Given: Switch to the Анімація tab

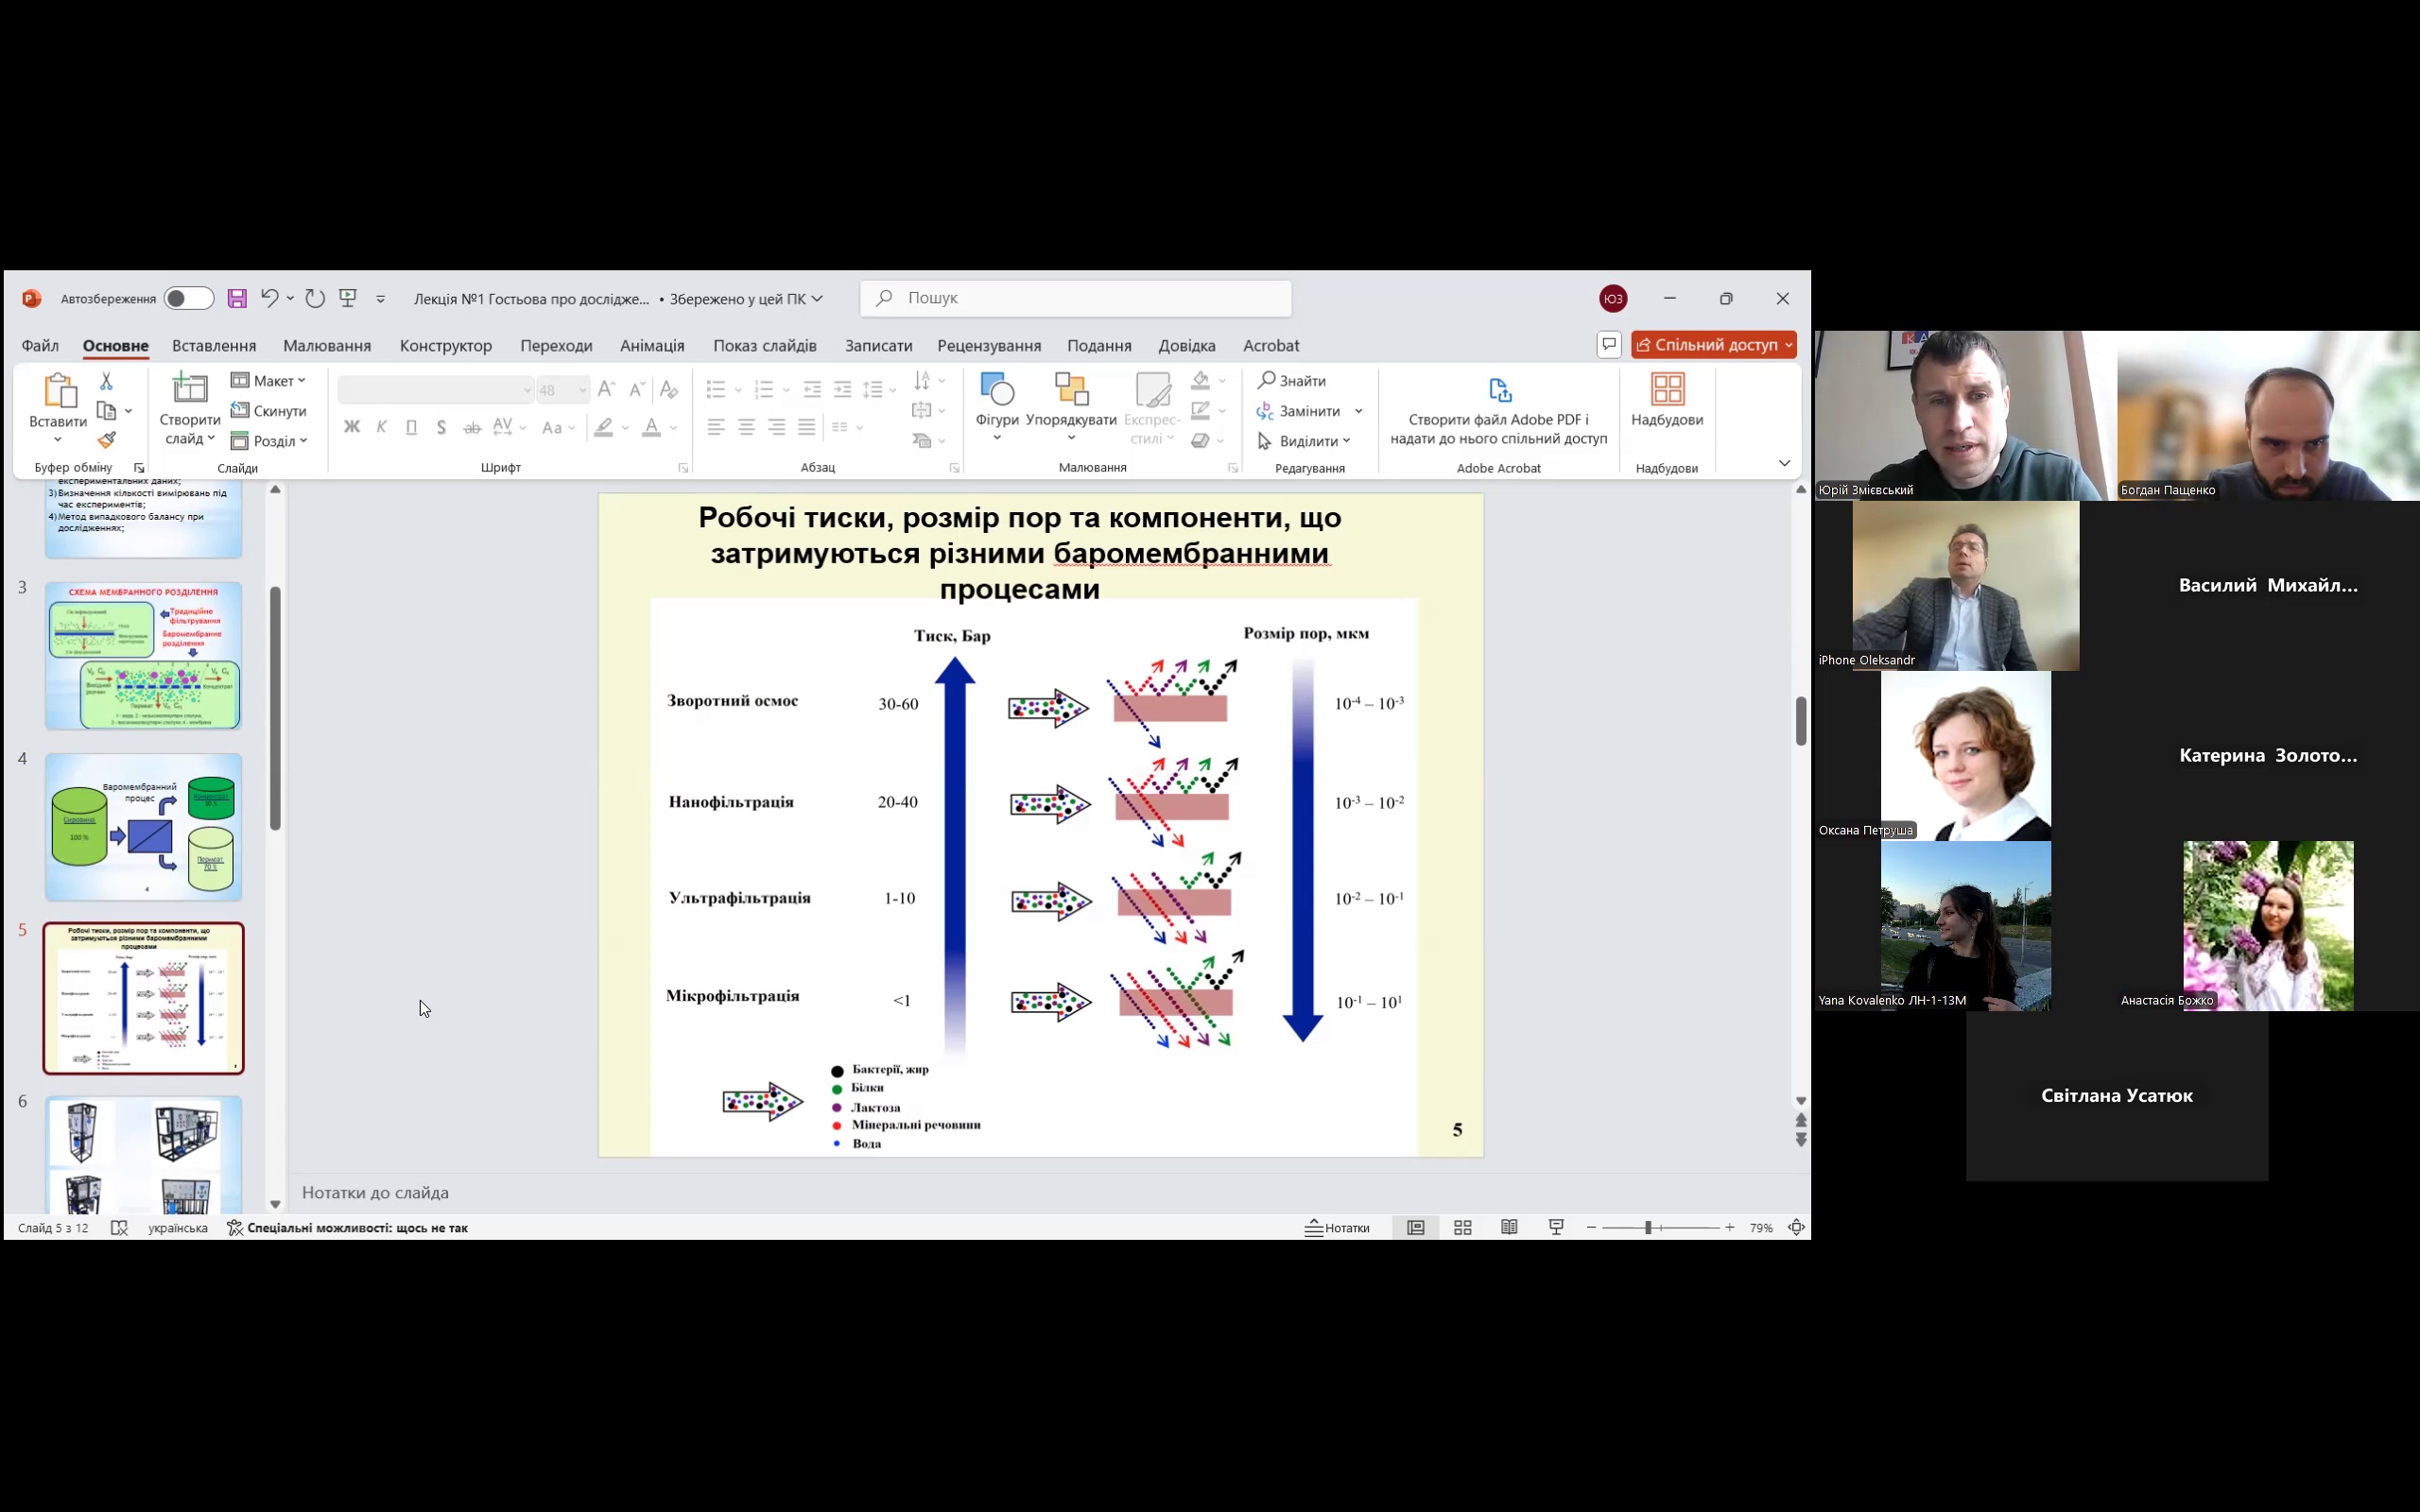Looking at the screenshot, I should 652,346.
